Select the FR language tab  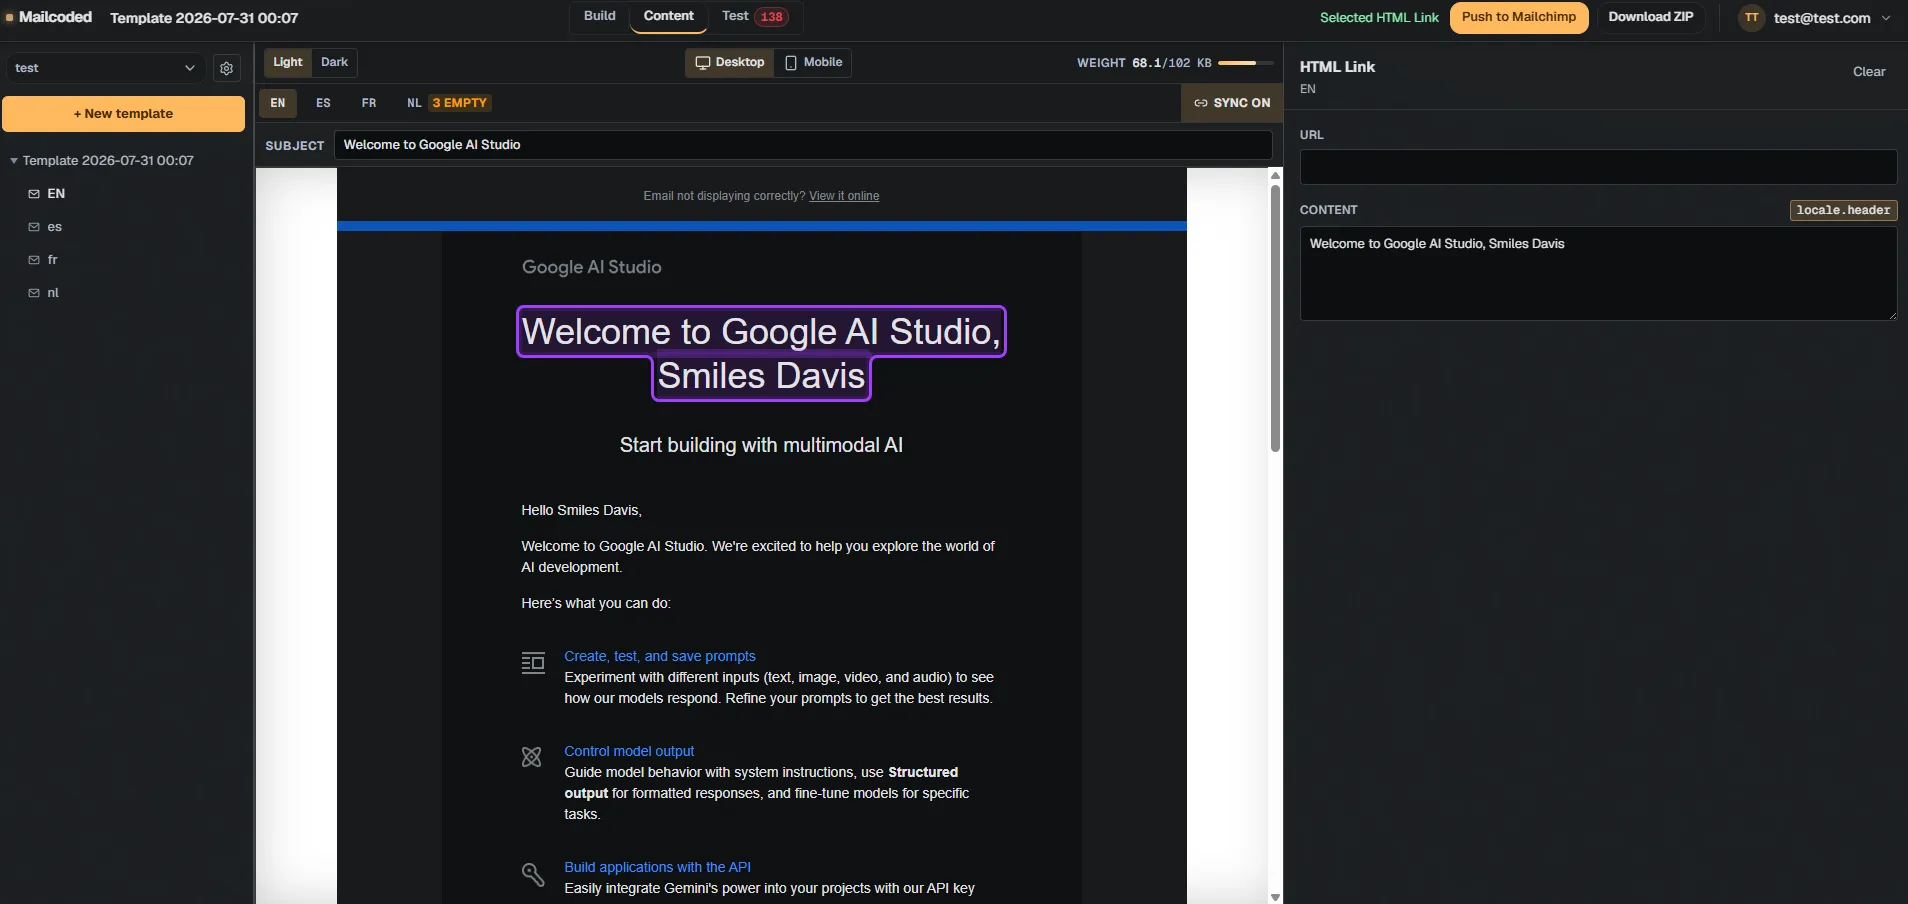pos(369,103)
